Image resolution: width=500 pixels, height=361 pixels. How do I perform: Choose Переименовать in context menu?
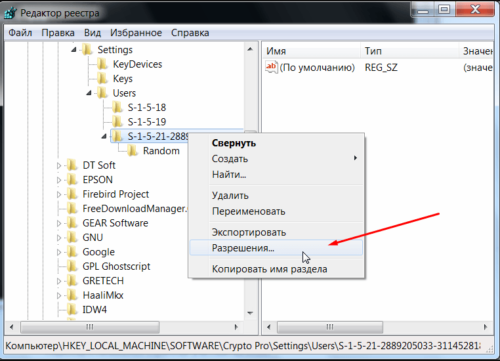[x=276, y=211]
